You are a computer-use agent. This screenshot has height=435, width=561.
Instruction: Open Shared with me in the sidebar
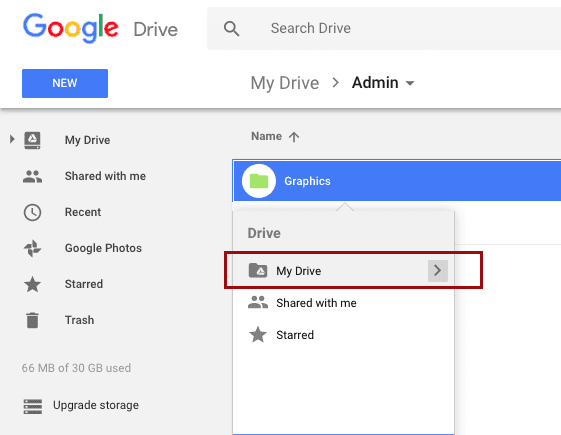(x=105, y=176)
